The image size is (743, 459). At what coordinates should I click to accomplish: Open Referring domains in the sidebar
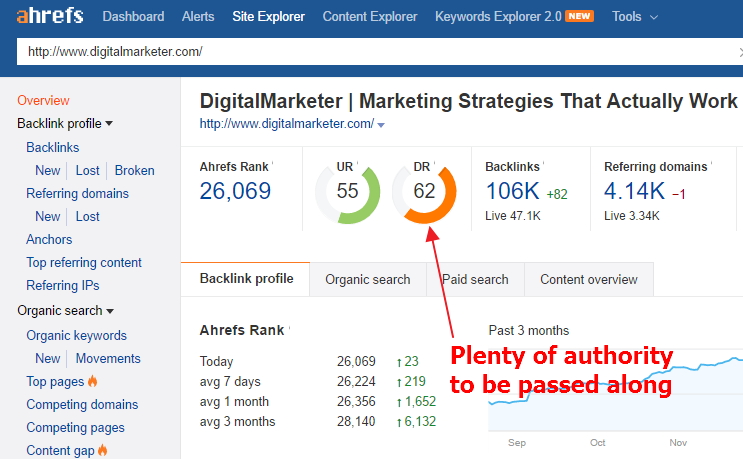tap(77, 193)
